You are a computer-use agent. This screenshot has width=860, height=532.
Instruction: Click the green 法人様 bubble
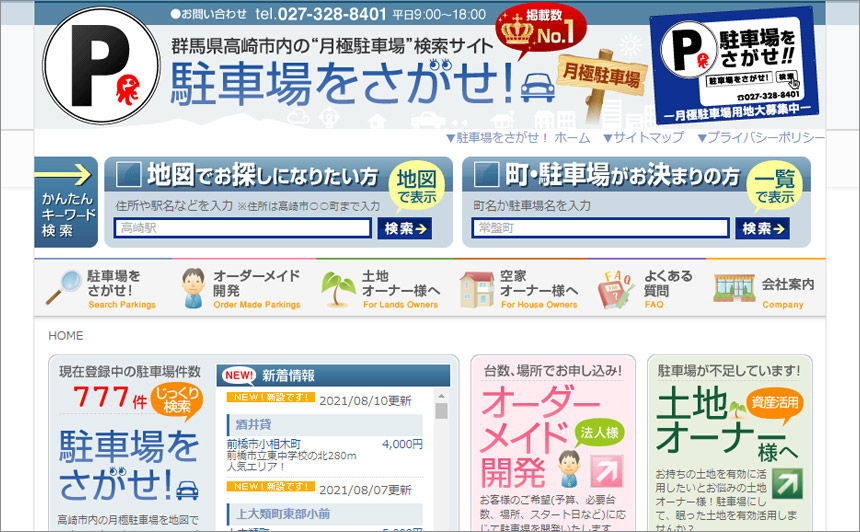tap(599, 433)
